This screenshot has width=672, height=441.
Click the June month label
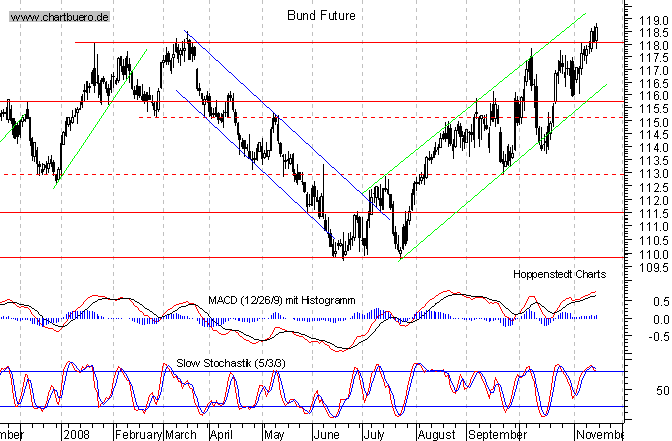327,435
